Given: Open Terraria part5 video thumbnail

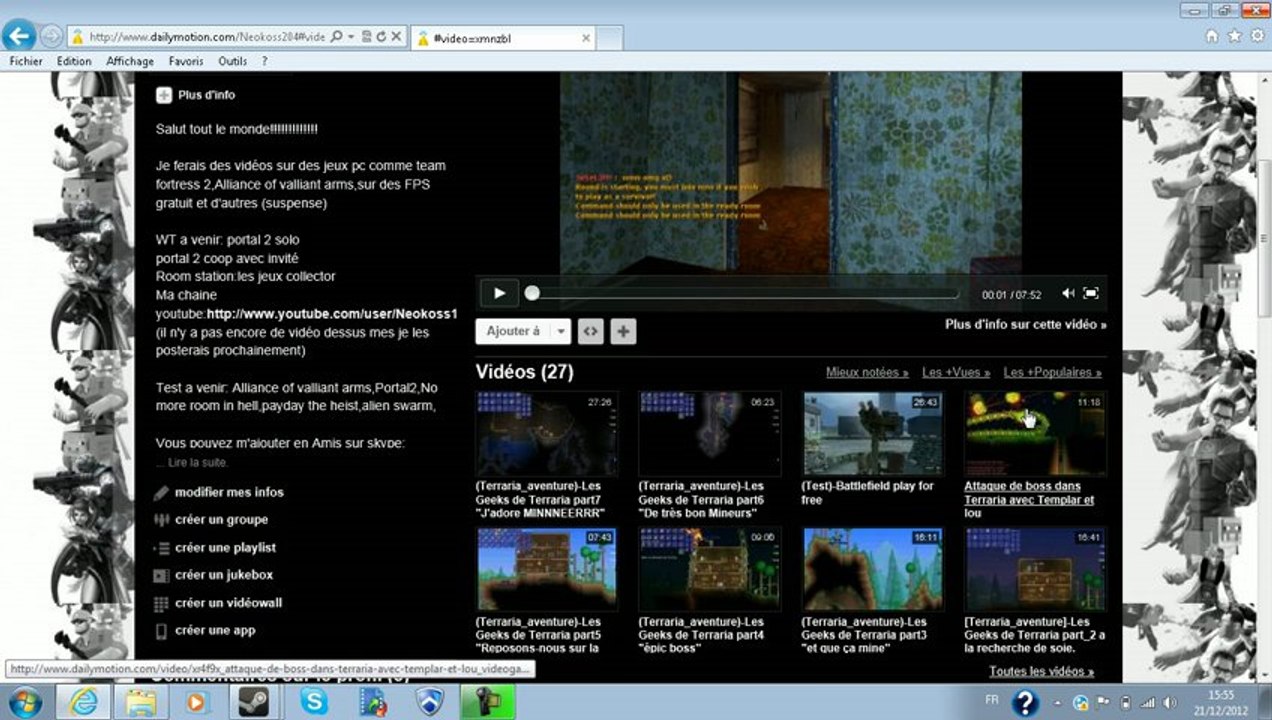Looking at the screenshot, I should pos(547,569).
